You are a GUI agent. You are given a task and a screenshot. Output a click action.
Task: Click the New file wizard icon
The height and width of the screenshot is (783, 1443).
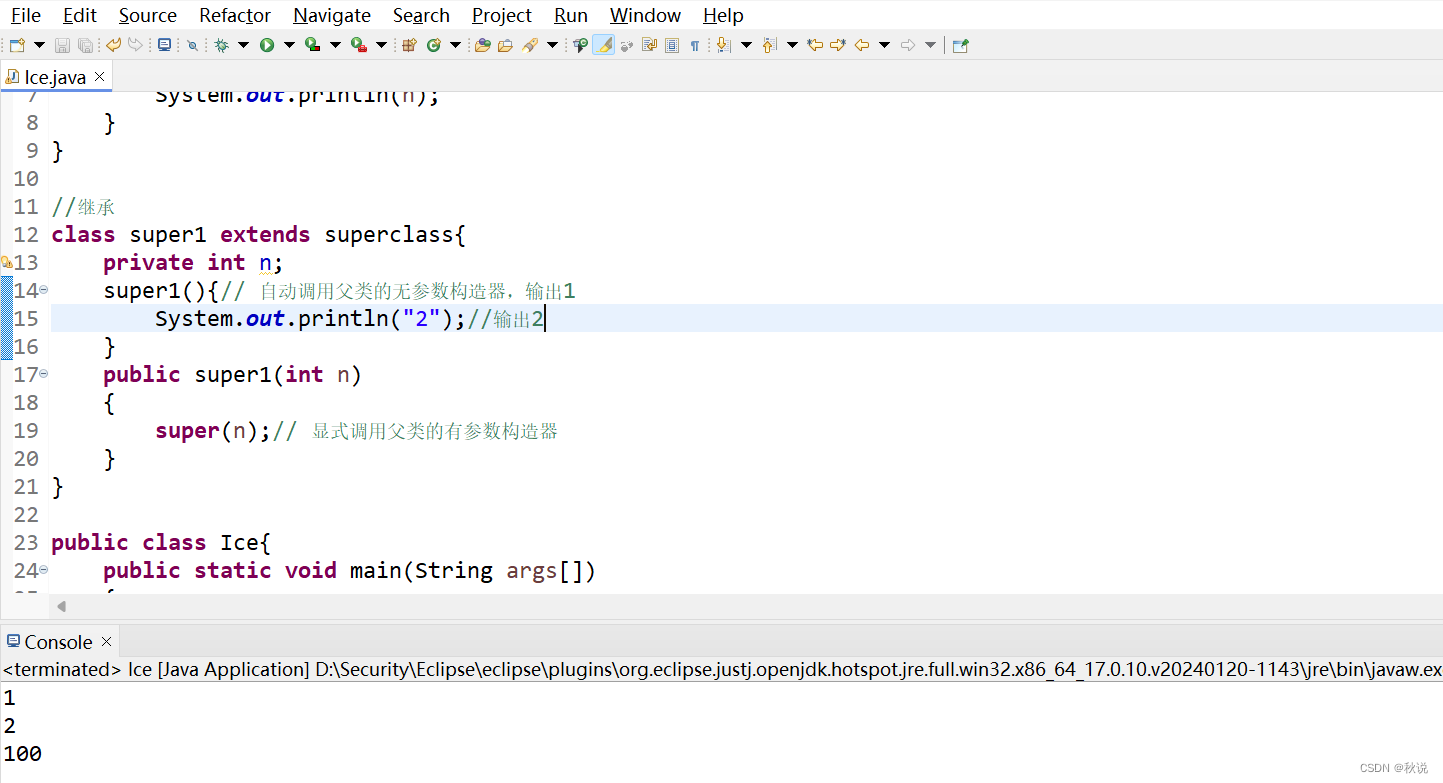17,45
